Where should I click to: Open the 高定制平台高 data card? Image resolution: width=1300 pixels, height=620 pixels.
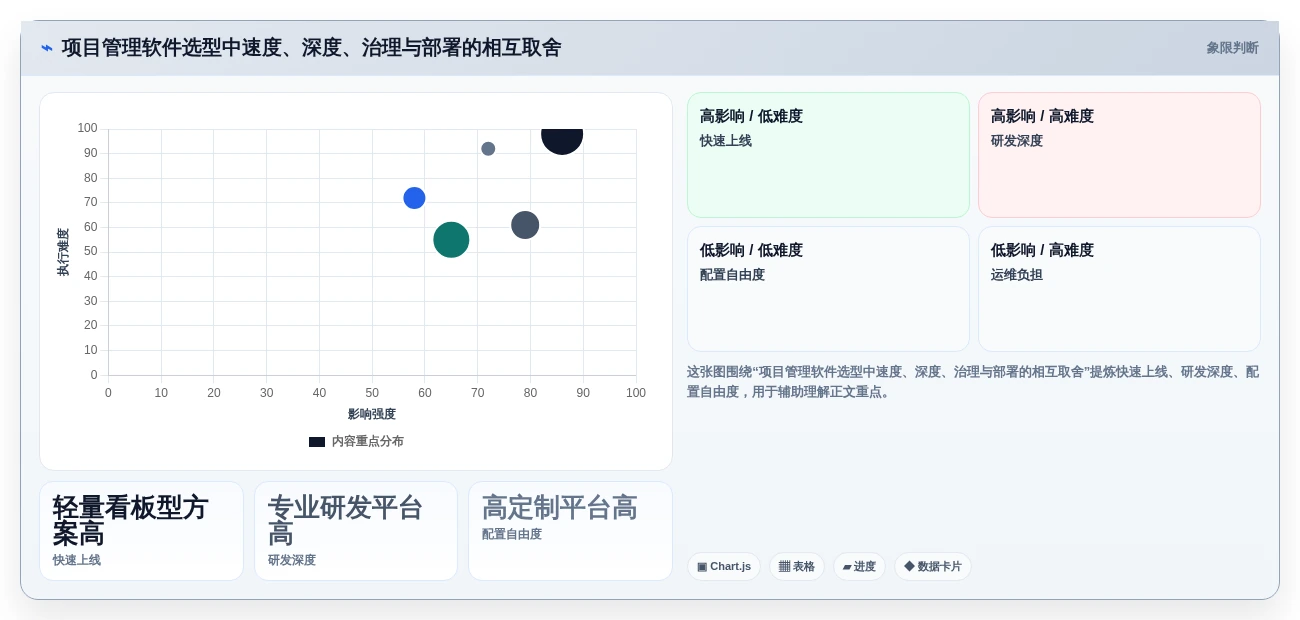pos(570,531)
